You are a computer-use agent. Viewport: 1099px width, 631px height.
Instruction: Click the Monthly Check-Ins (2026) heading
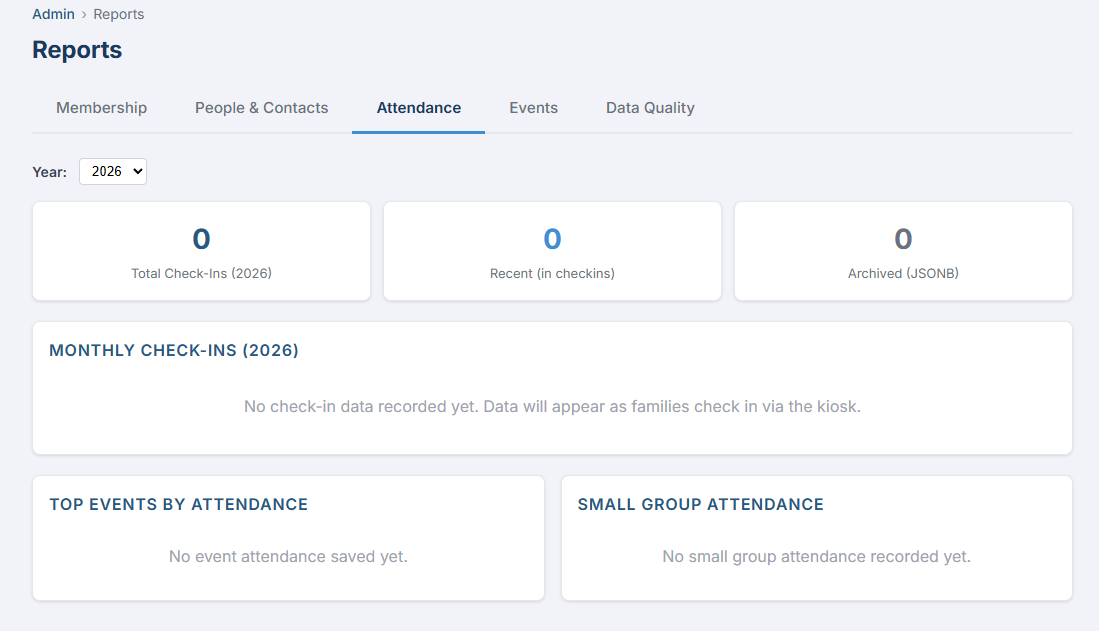(173, 350)
